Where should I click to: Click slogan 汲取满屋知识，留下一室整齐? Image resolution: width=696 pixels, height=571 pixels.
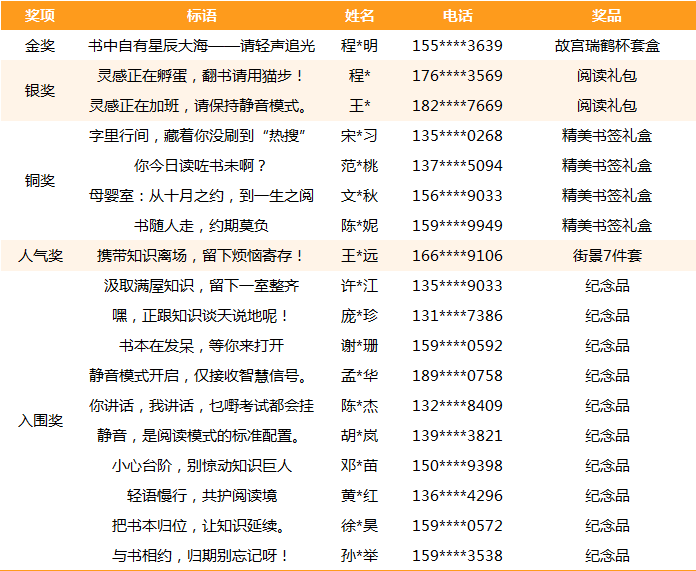click(x=202, y=286)
